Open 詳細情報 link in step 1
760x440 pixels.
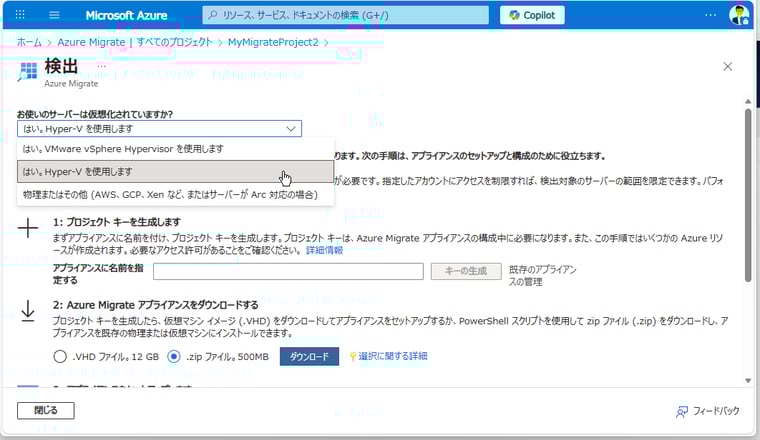point(324,250)
